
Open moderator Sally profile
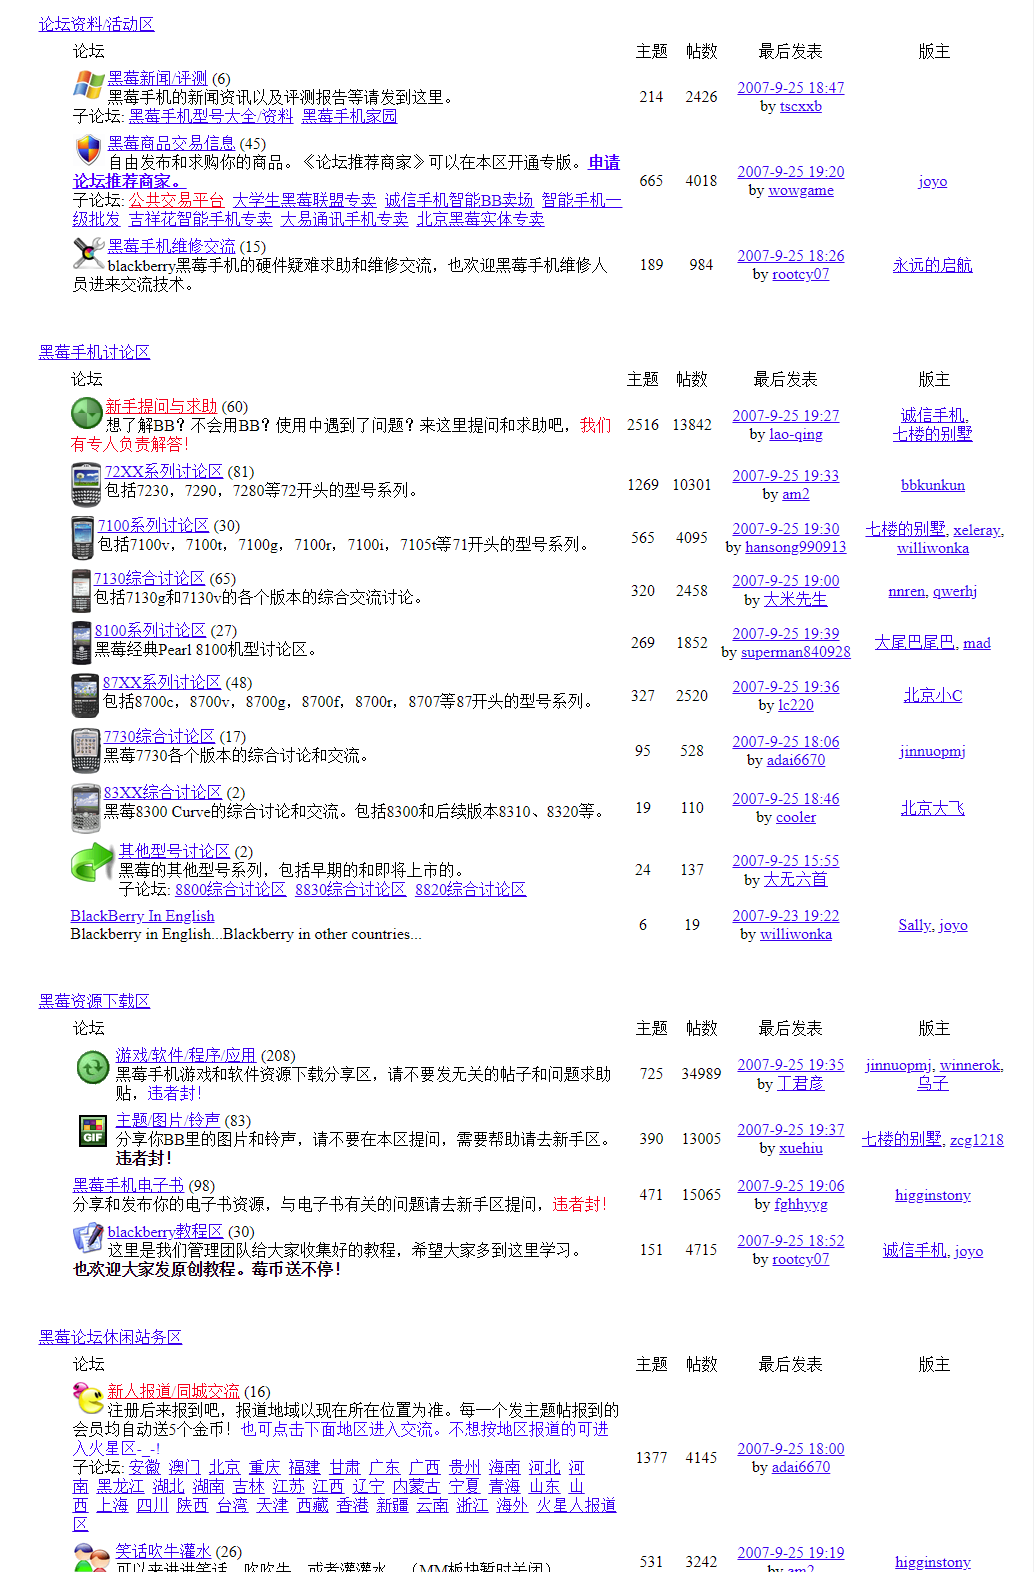914,925
